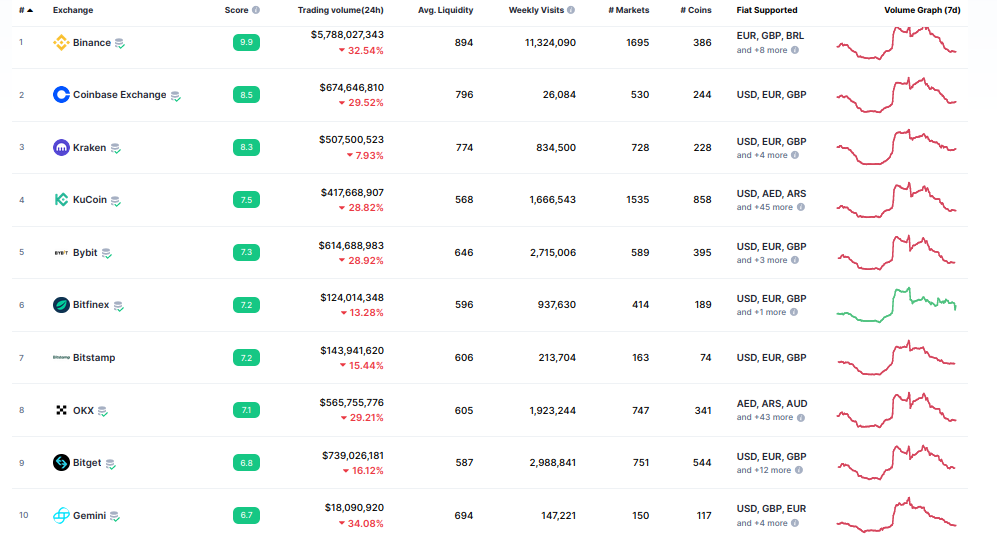
Task: Click Binance's 7d volume graph
Action: coord(897,43)
